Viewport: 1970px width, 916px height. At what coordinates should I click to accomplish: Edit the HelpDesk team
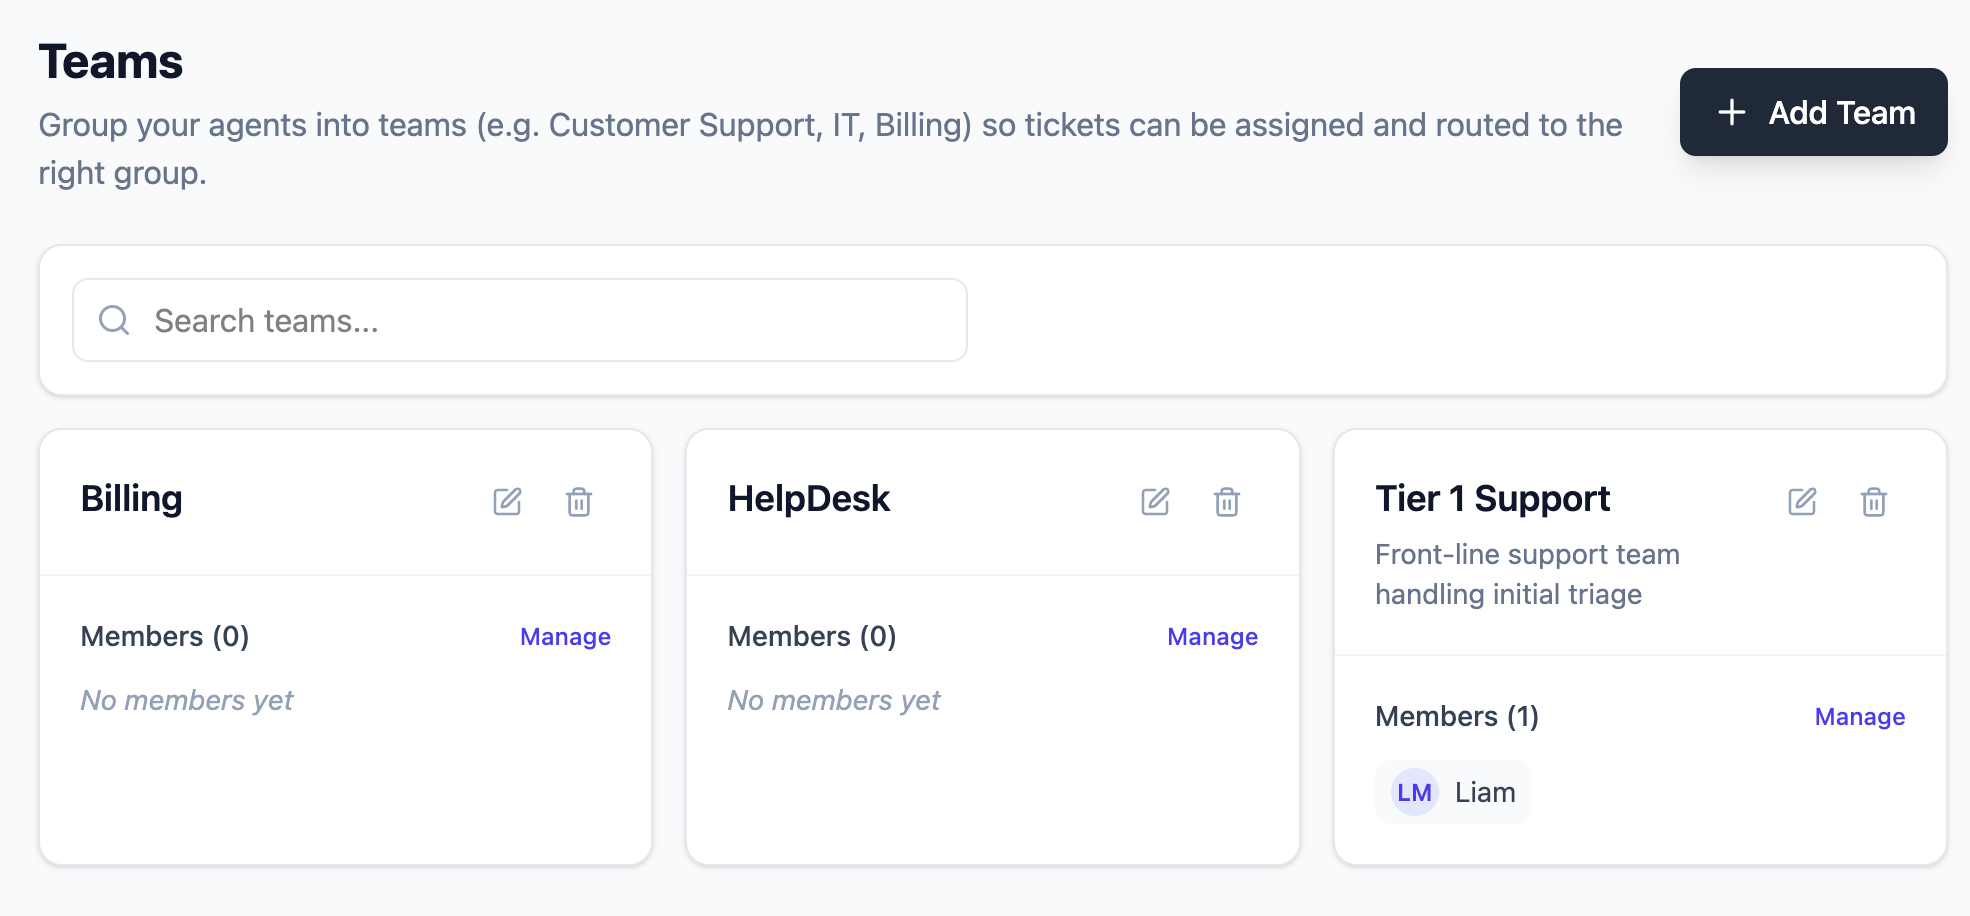(x=1156, y=502)
